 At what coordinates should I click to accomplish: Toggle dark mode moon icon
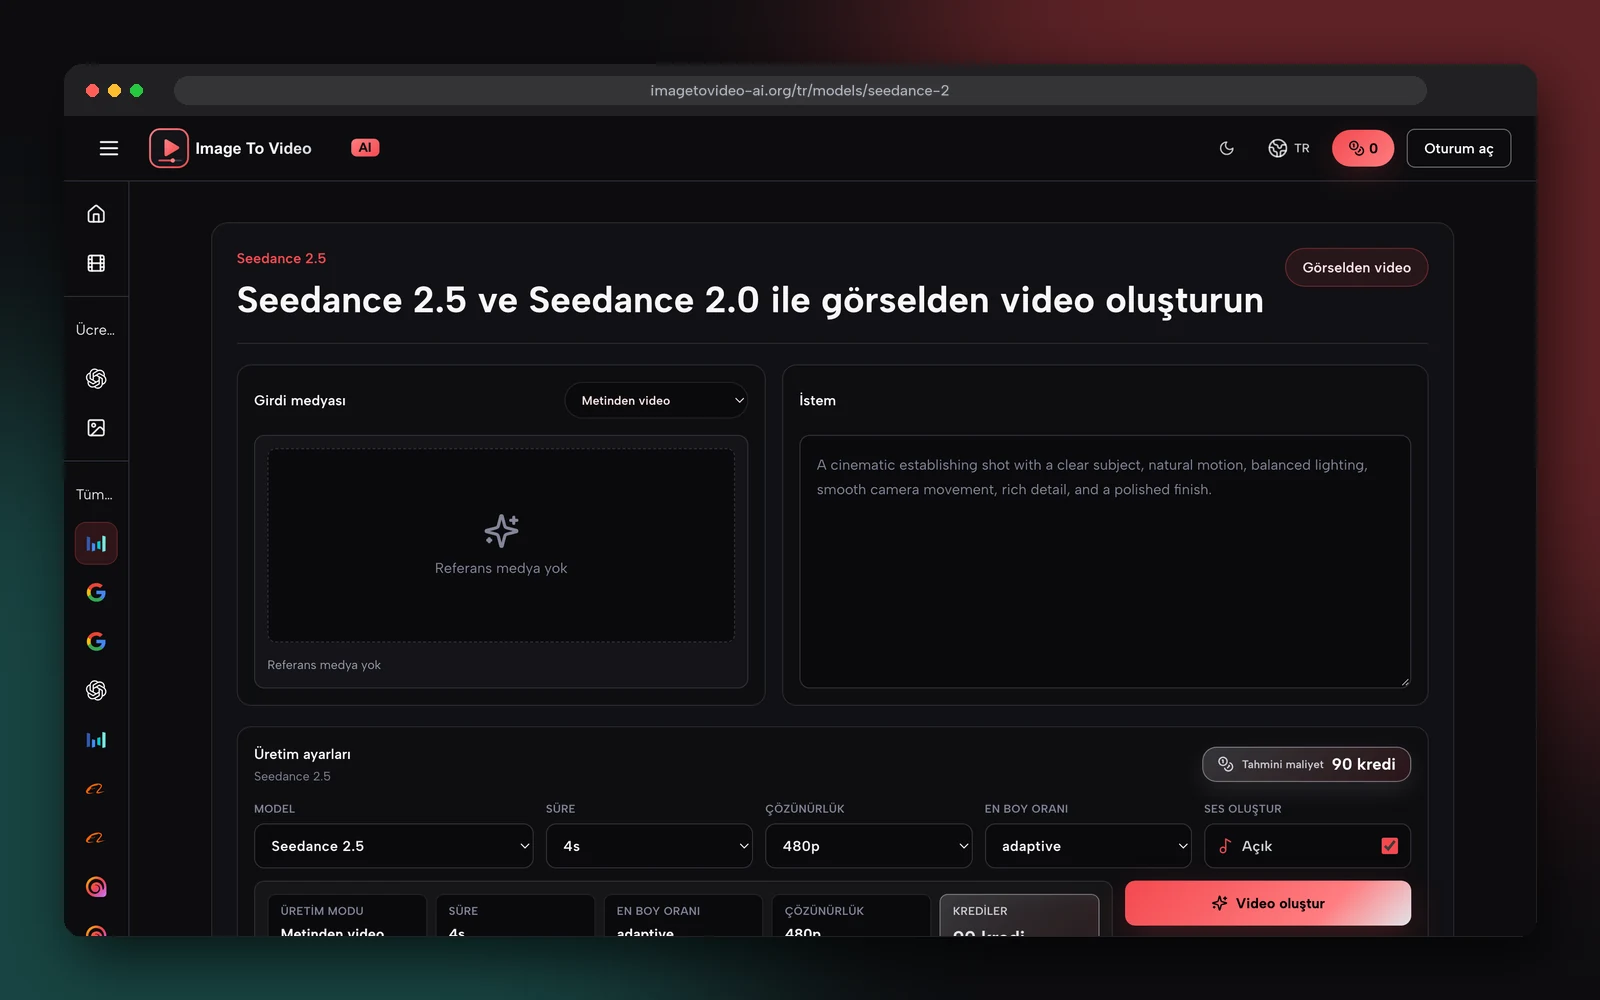pos(1227,148)
